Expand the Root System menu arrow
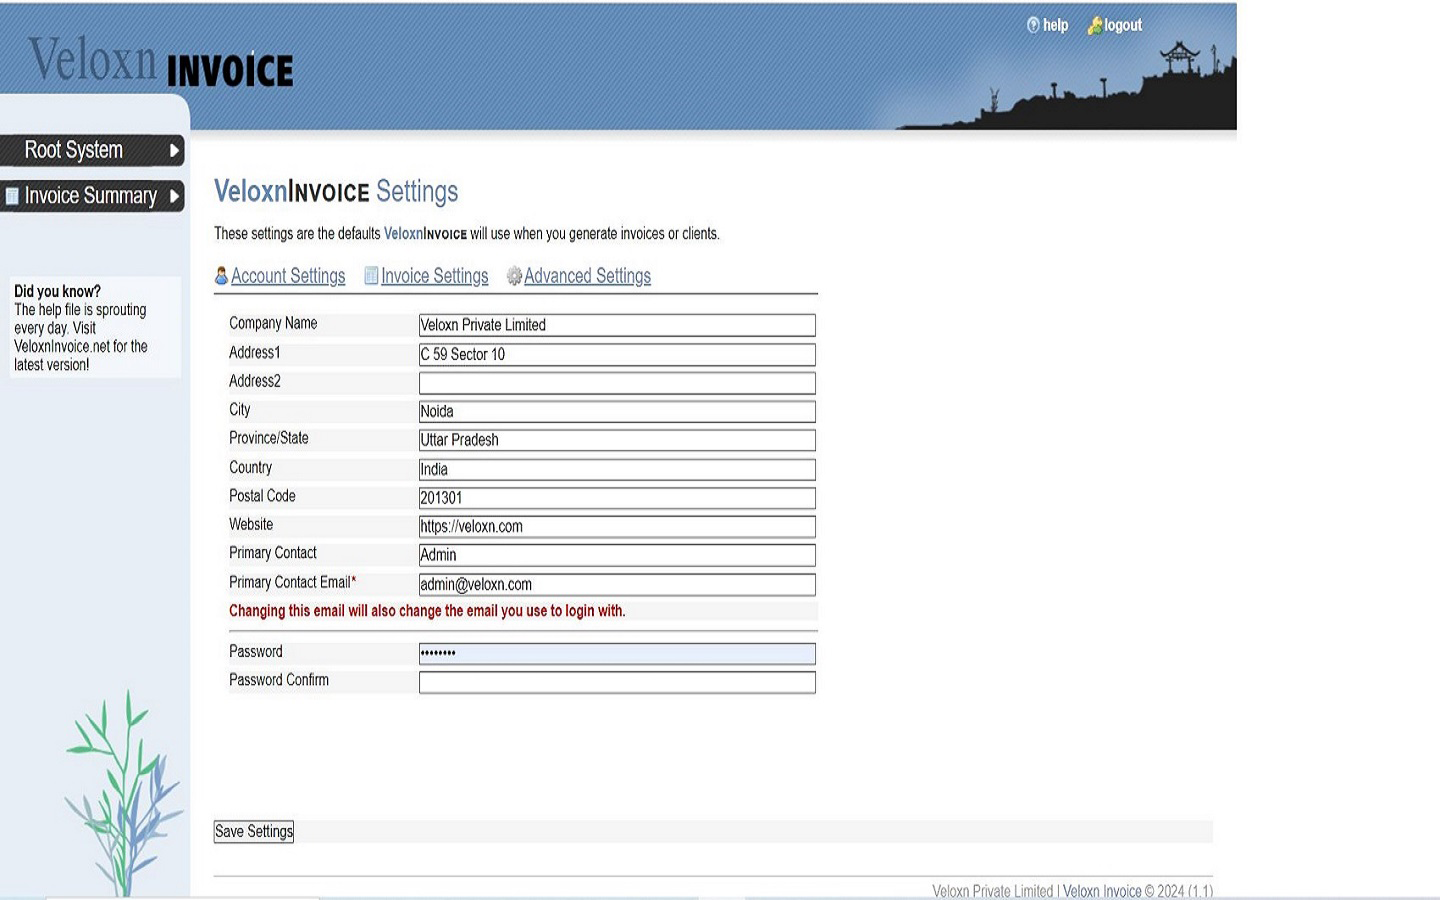1440x900 pixels. click(174, 151)
